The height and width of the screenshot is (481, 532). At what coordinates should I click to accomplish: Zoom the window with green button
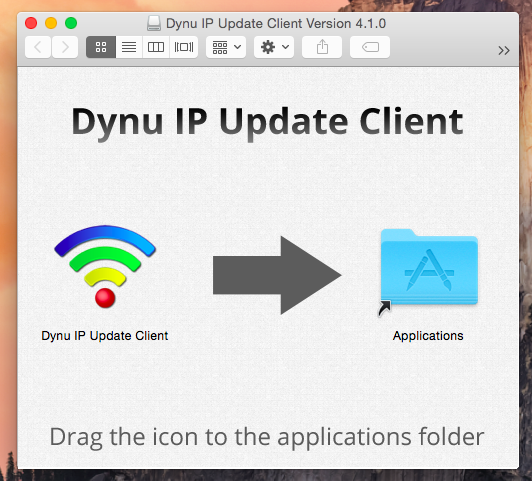[x=71, y=23]
